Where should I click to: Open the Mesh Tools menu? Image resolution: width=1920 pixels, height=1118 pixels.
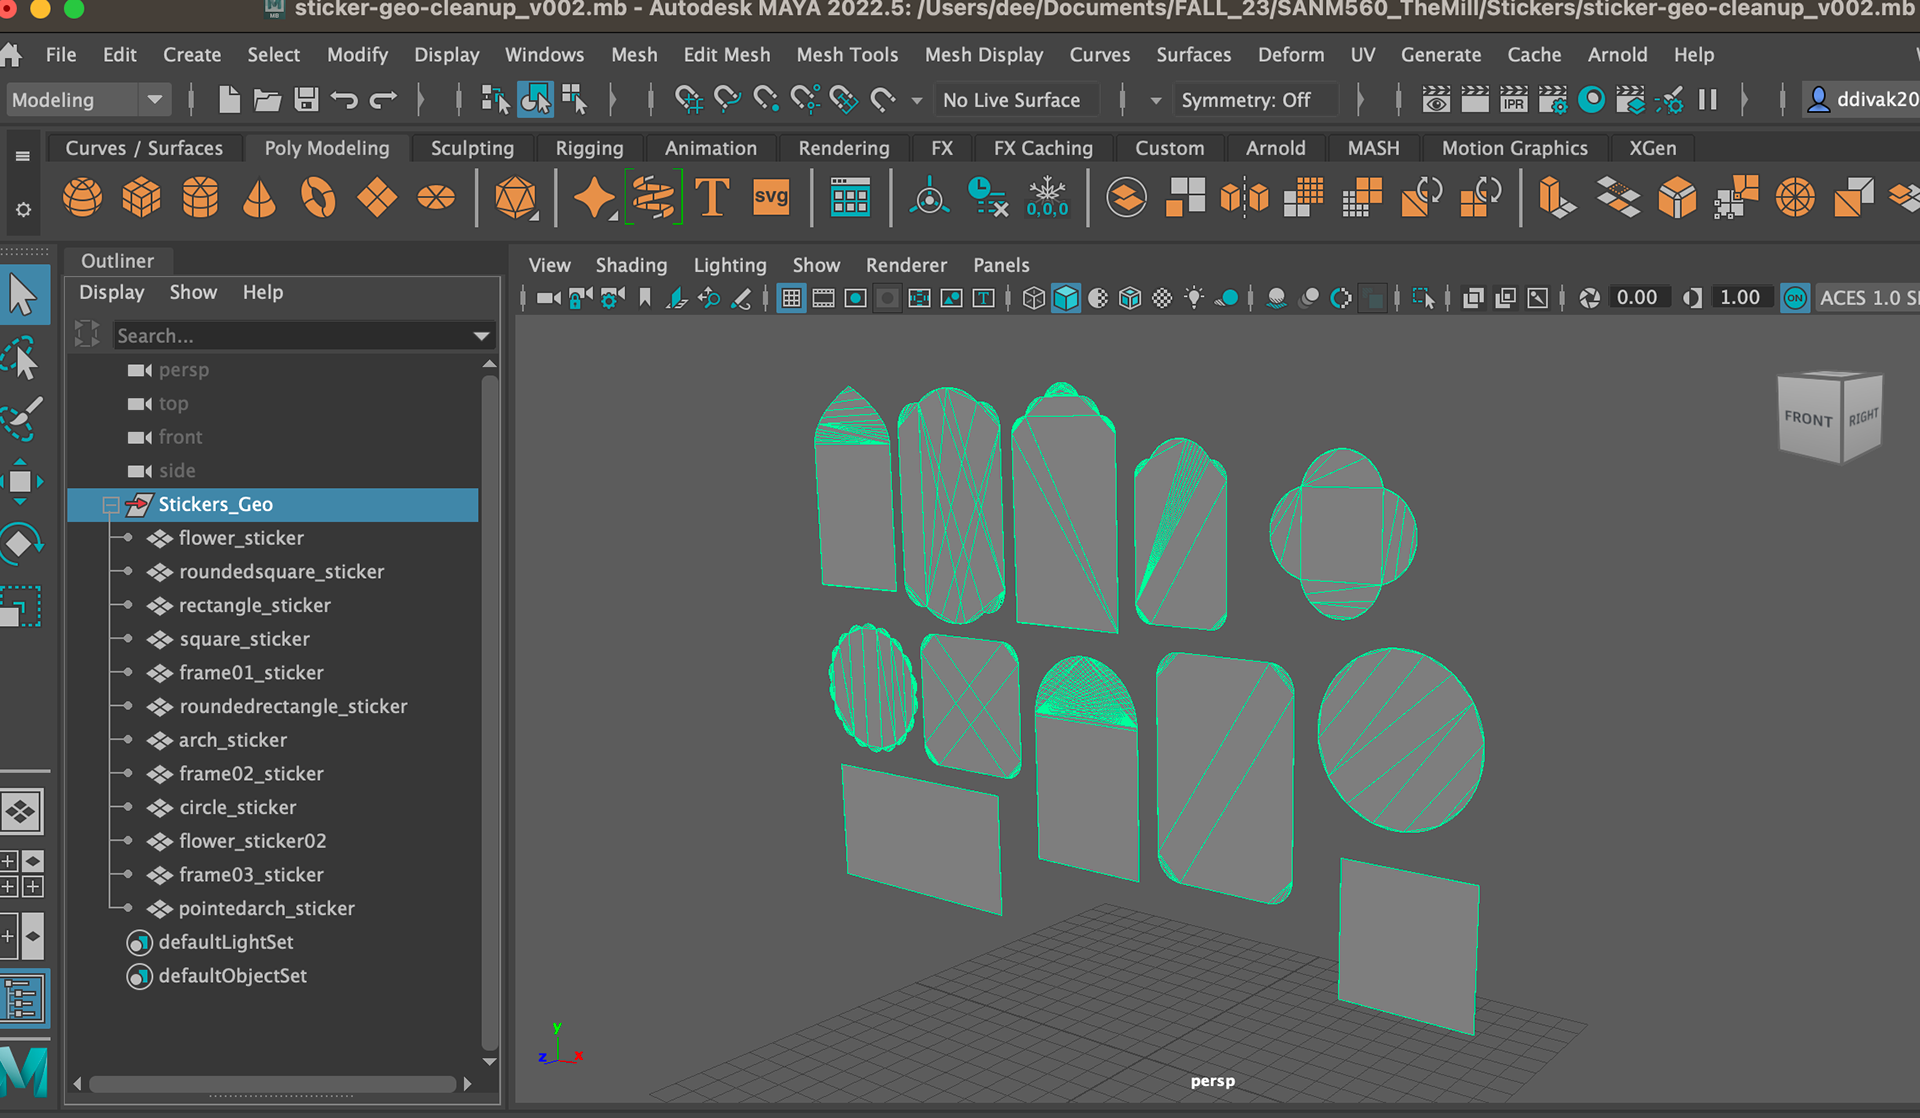[x=846, y=54]
